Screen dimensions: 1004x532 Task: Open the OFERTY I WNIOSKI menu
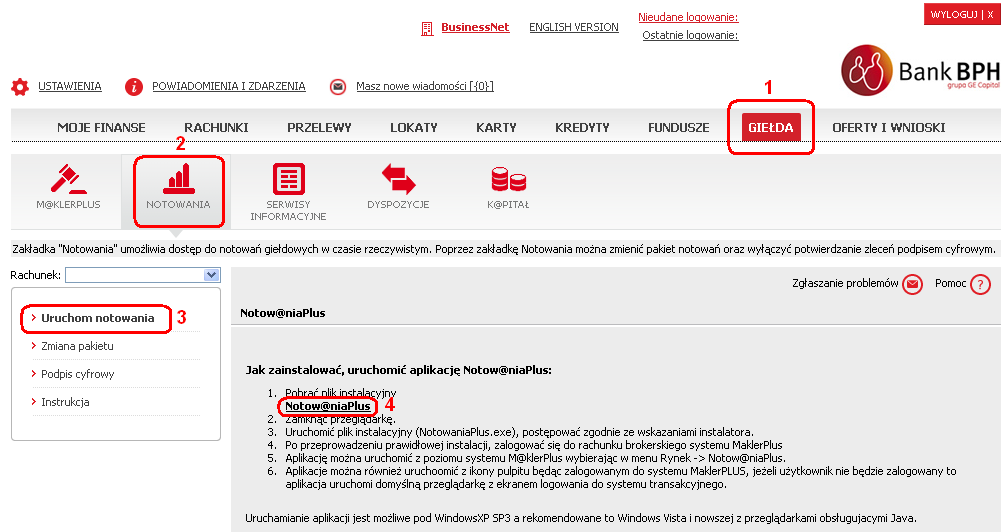click(889, 127)
